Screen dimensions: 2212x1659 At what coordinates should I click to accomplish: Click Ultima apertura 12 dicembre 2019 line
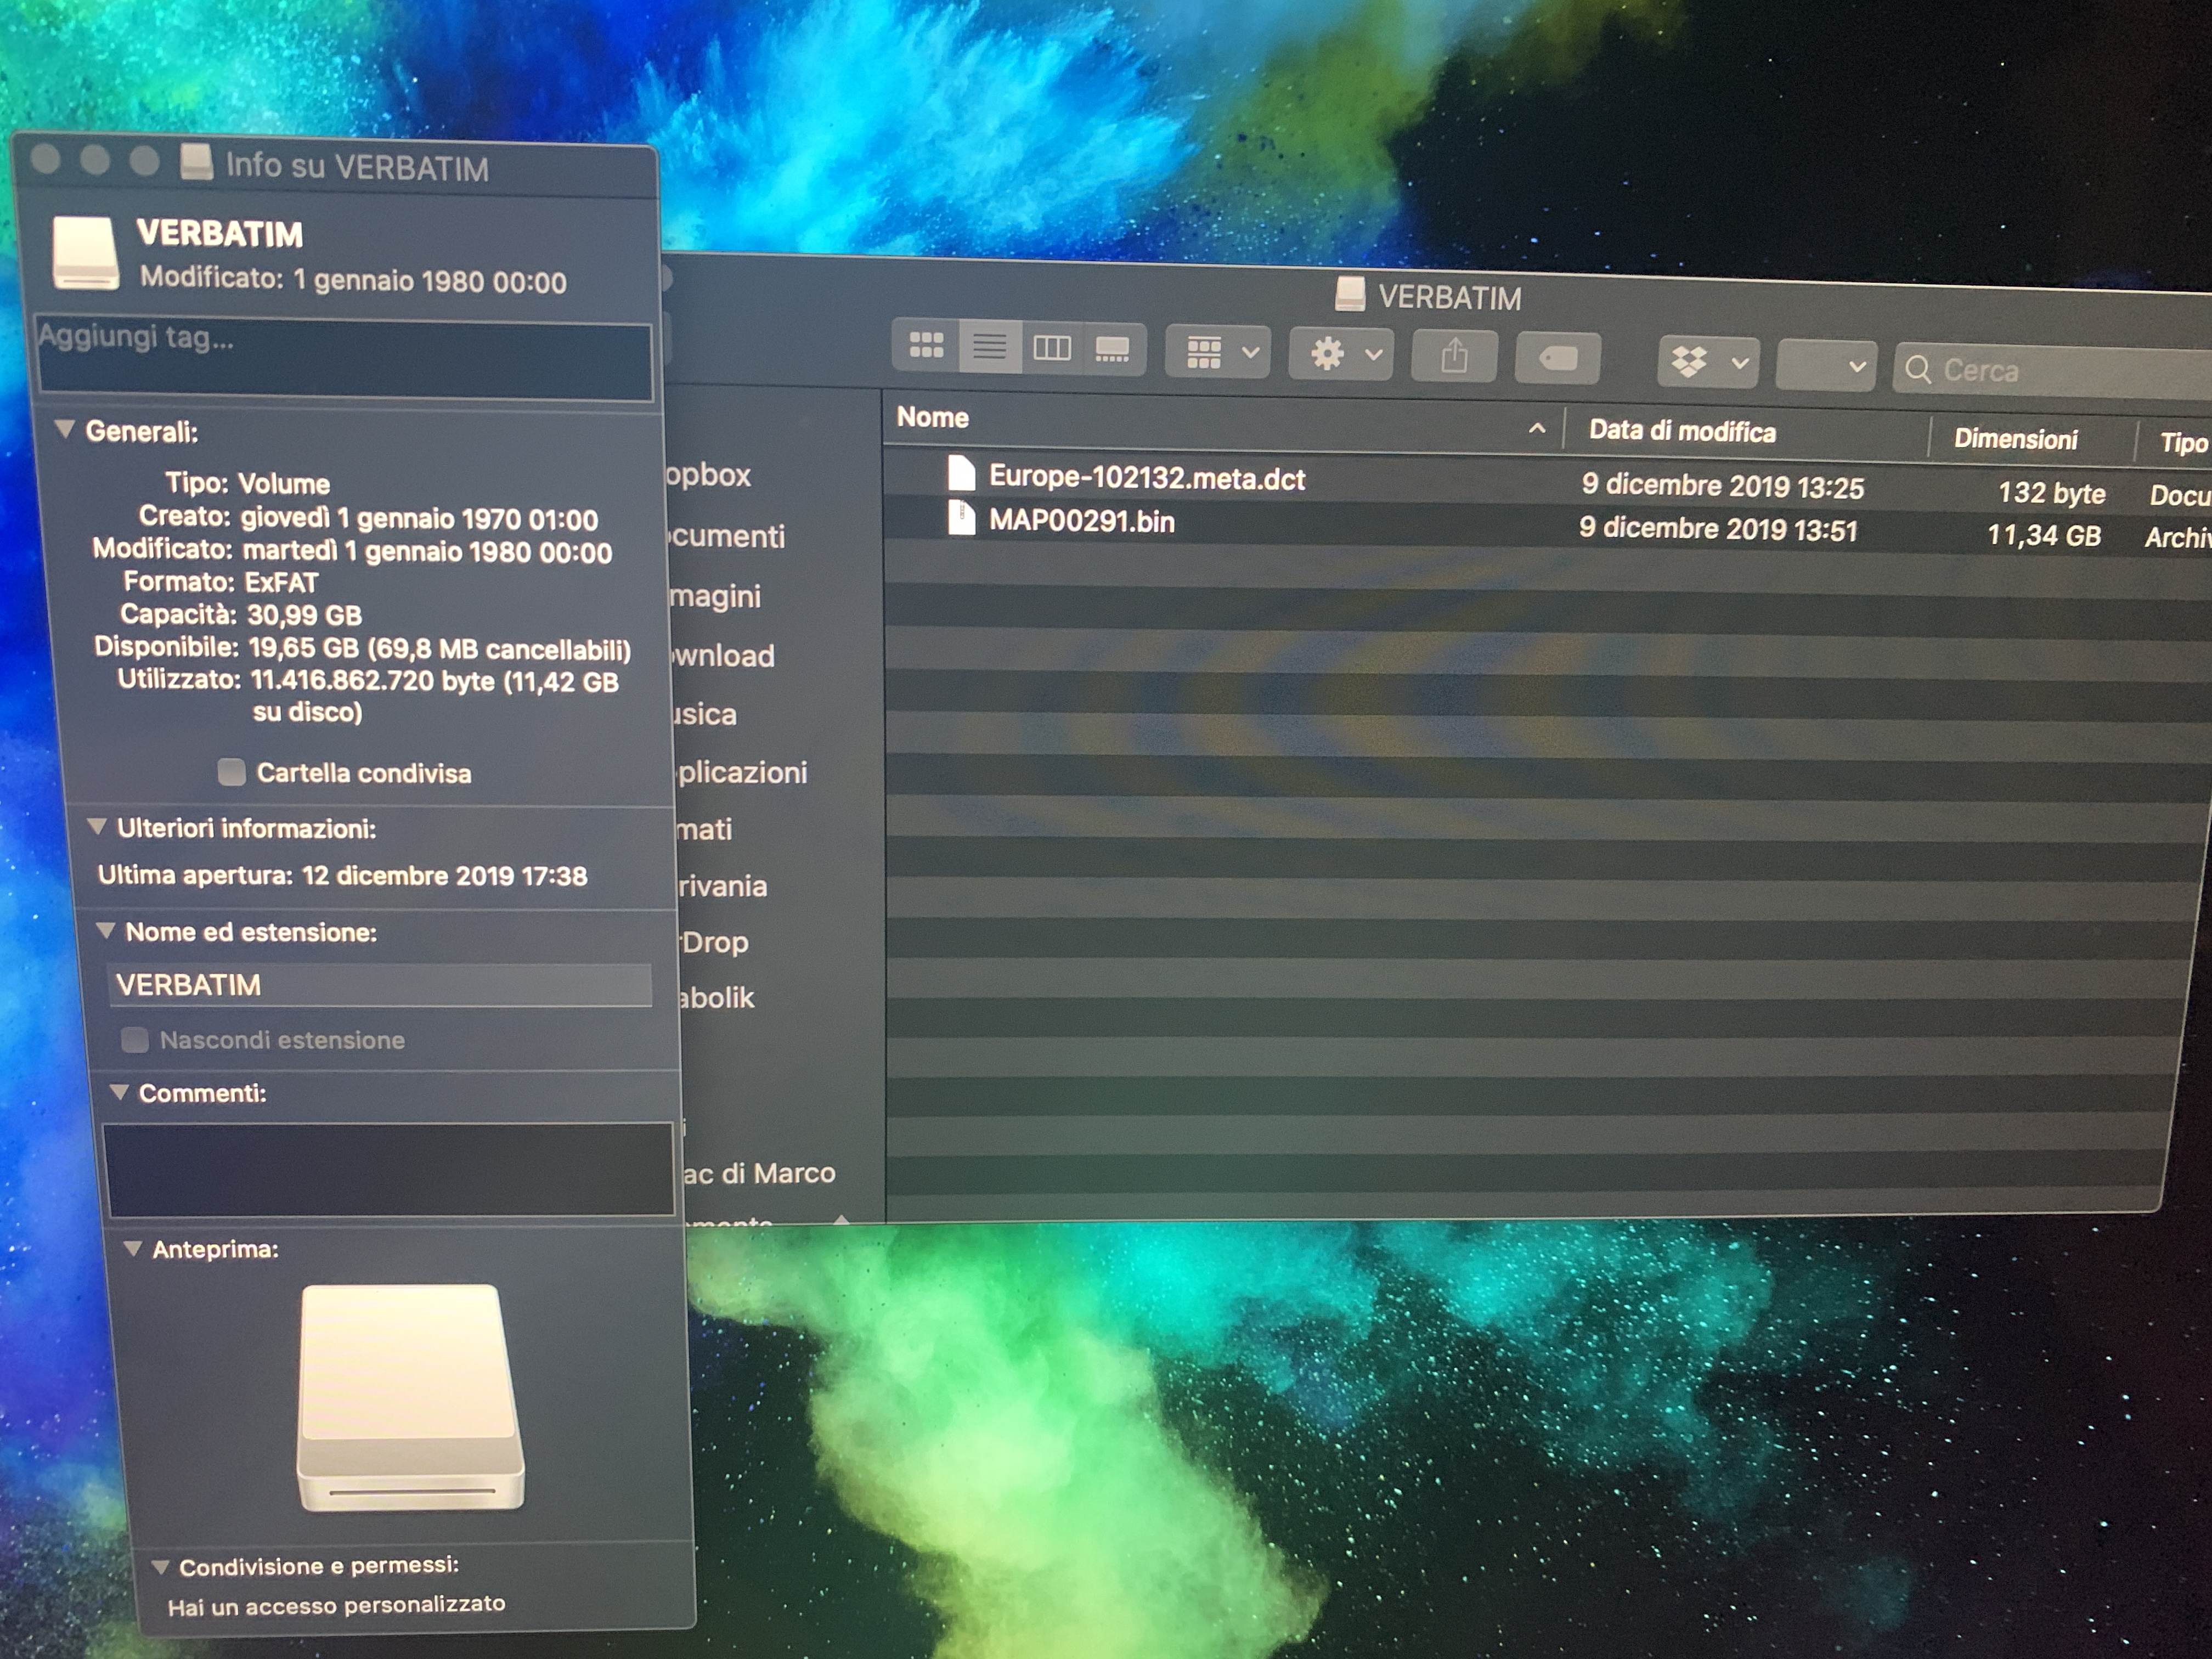pyautogui.click(x=342, y=875)
